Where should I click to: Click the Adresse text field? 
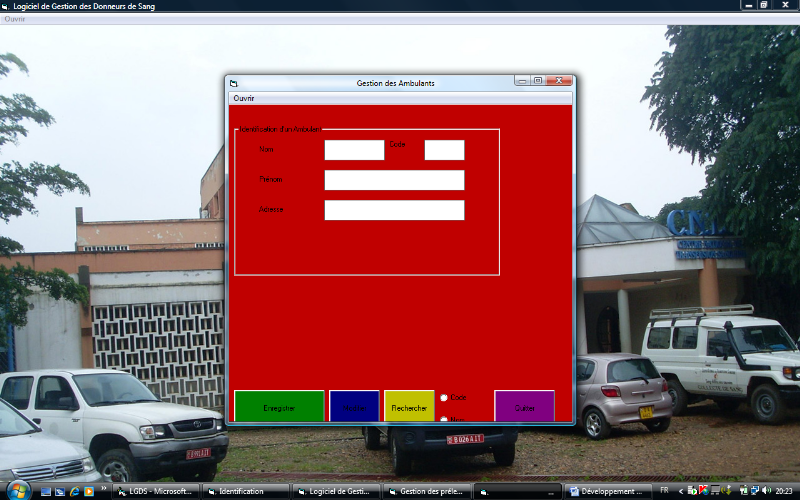[x=394, y=210]
